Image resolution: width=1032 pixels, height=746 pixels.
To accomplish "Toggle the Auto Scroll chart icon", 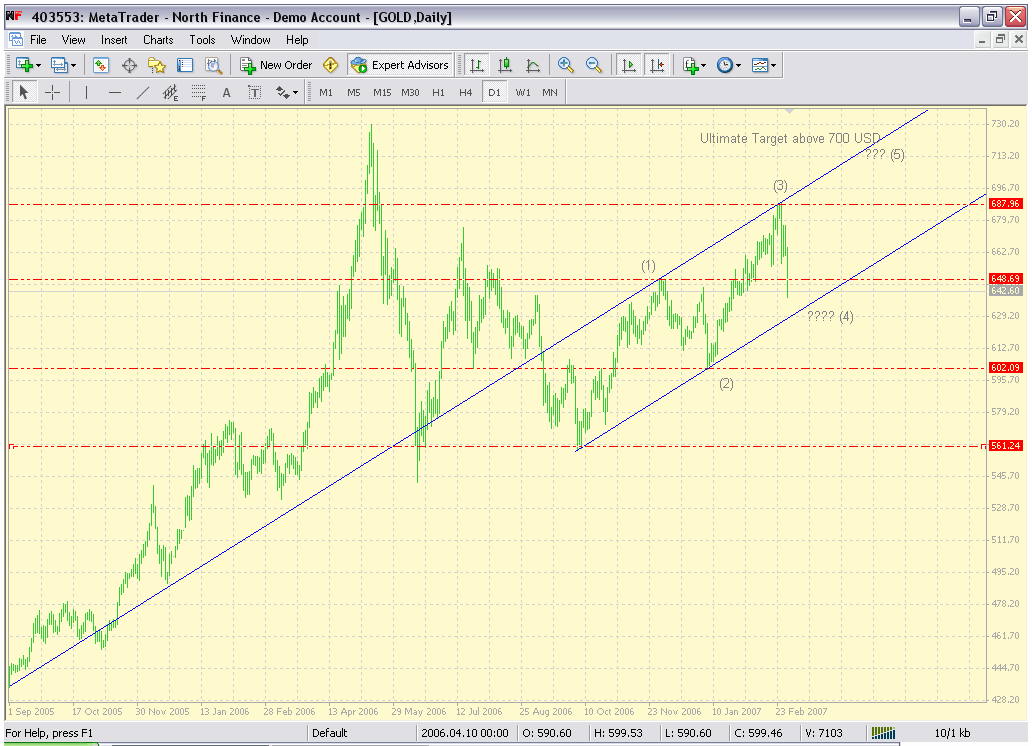I will [x=629, y=65].
